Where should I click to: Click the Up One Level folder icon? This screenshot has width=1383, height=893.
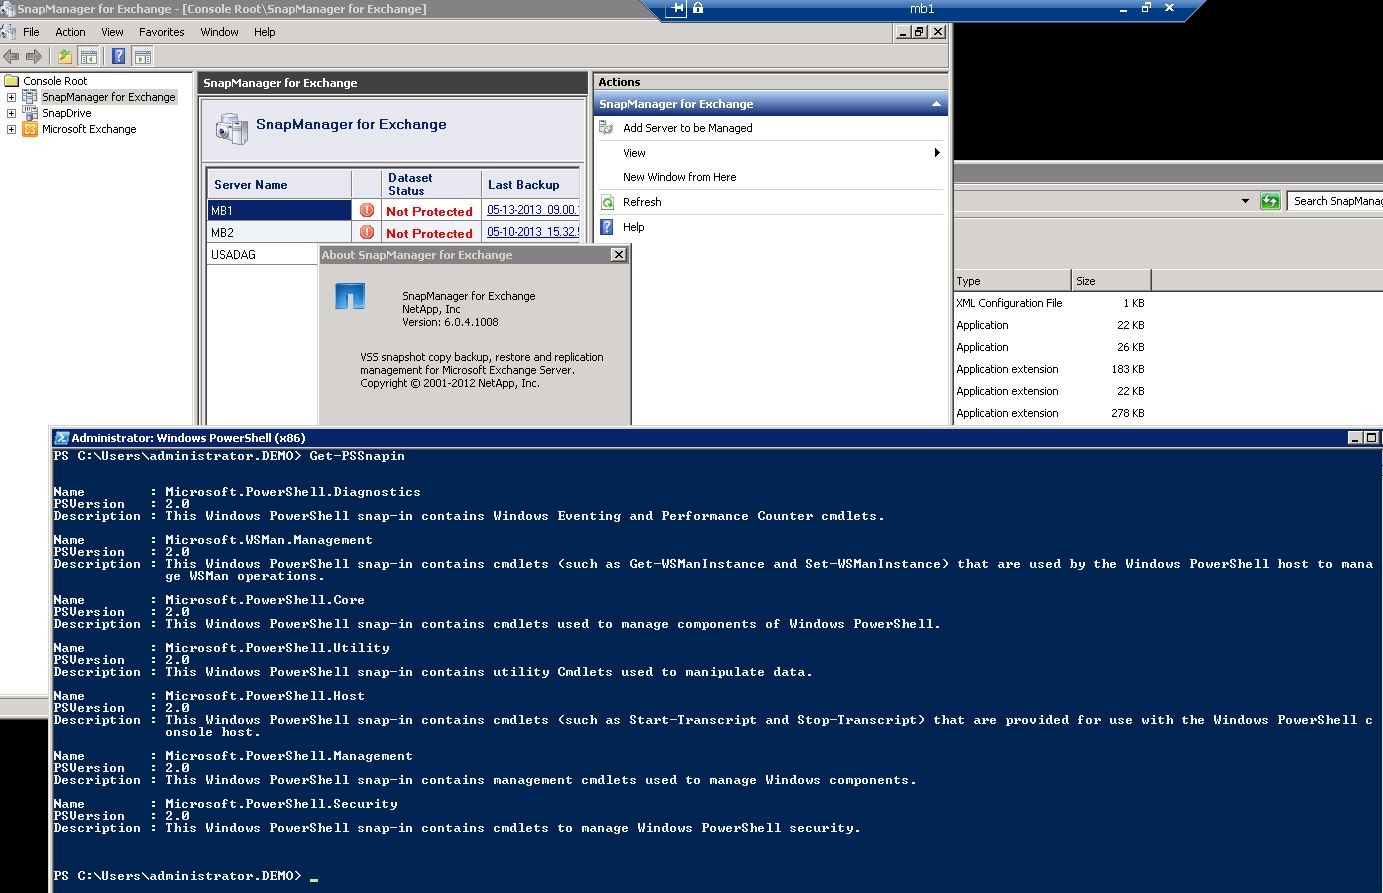pyautogui.click(x=65, y=57)
